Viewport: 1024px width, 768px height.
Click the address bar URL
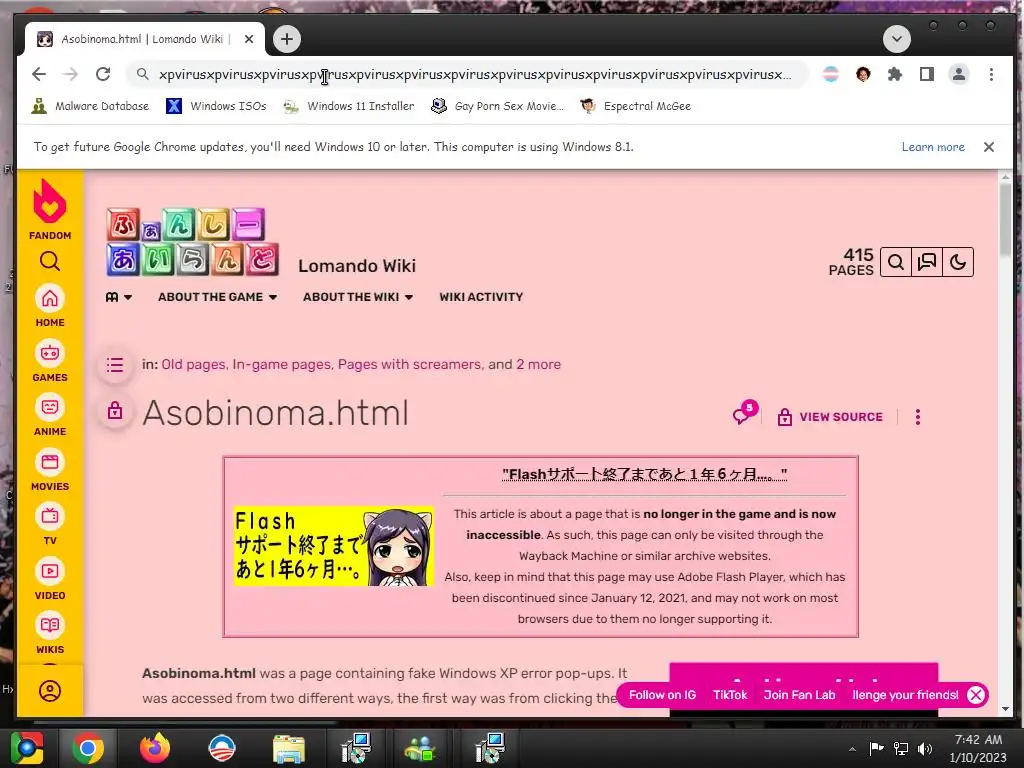[475, 74]
